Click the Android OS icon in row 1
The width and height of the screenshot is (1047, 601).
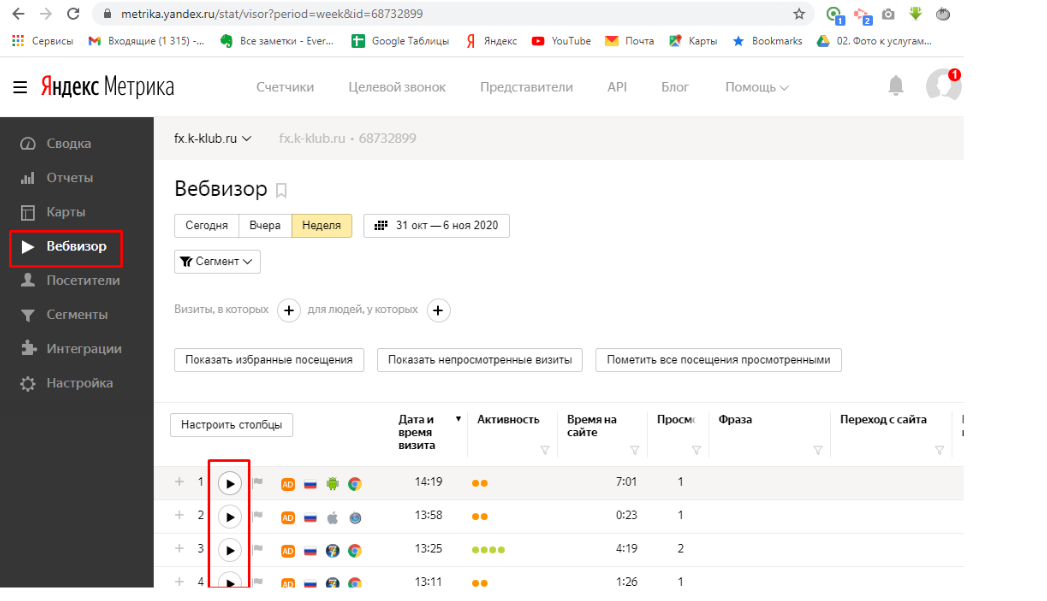(x=333, y=483)
